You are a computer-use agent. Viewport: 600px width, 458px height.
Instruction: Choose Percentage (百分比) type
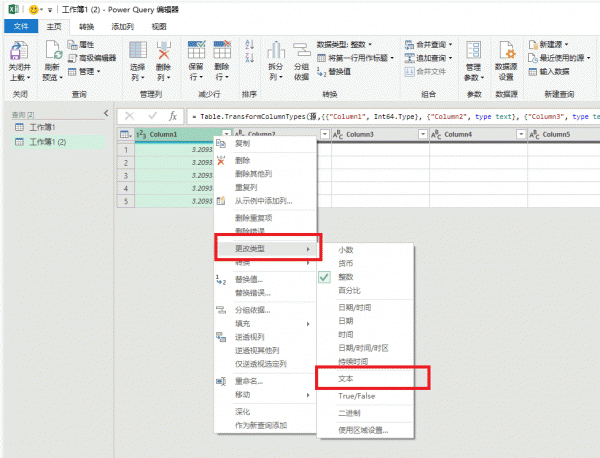[349, 291]
